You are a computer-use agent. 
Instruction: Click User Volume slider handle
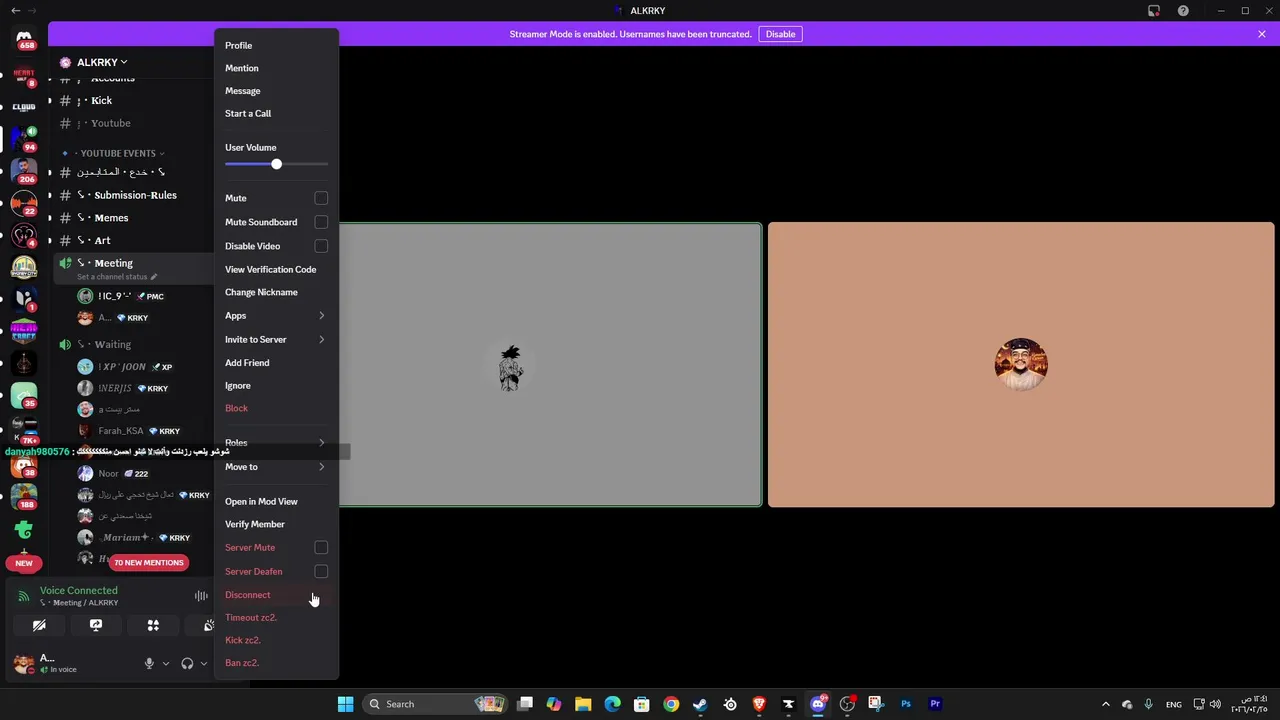(x=276, y=164)
